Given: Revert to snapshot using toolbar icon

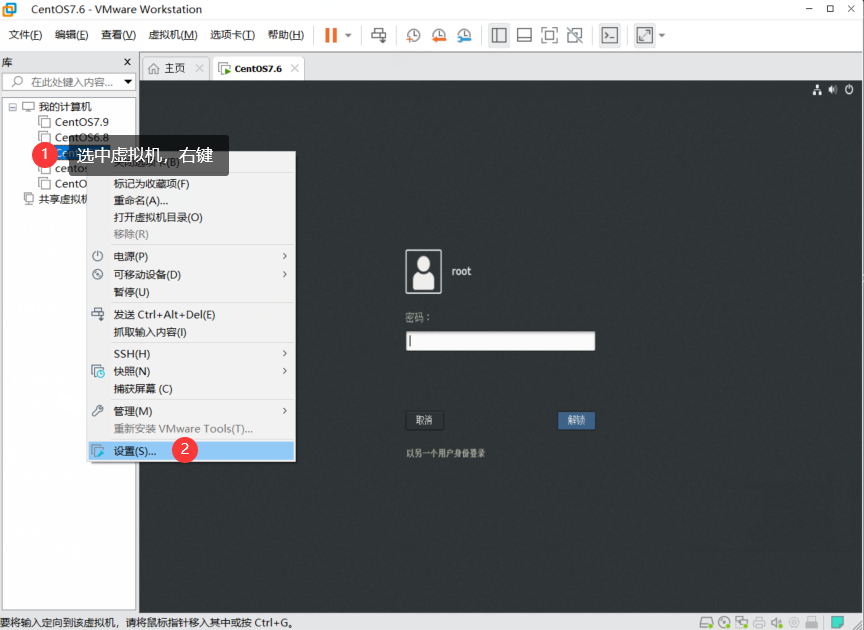Looking at the screenshot, I should point(439,35).
